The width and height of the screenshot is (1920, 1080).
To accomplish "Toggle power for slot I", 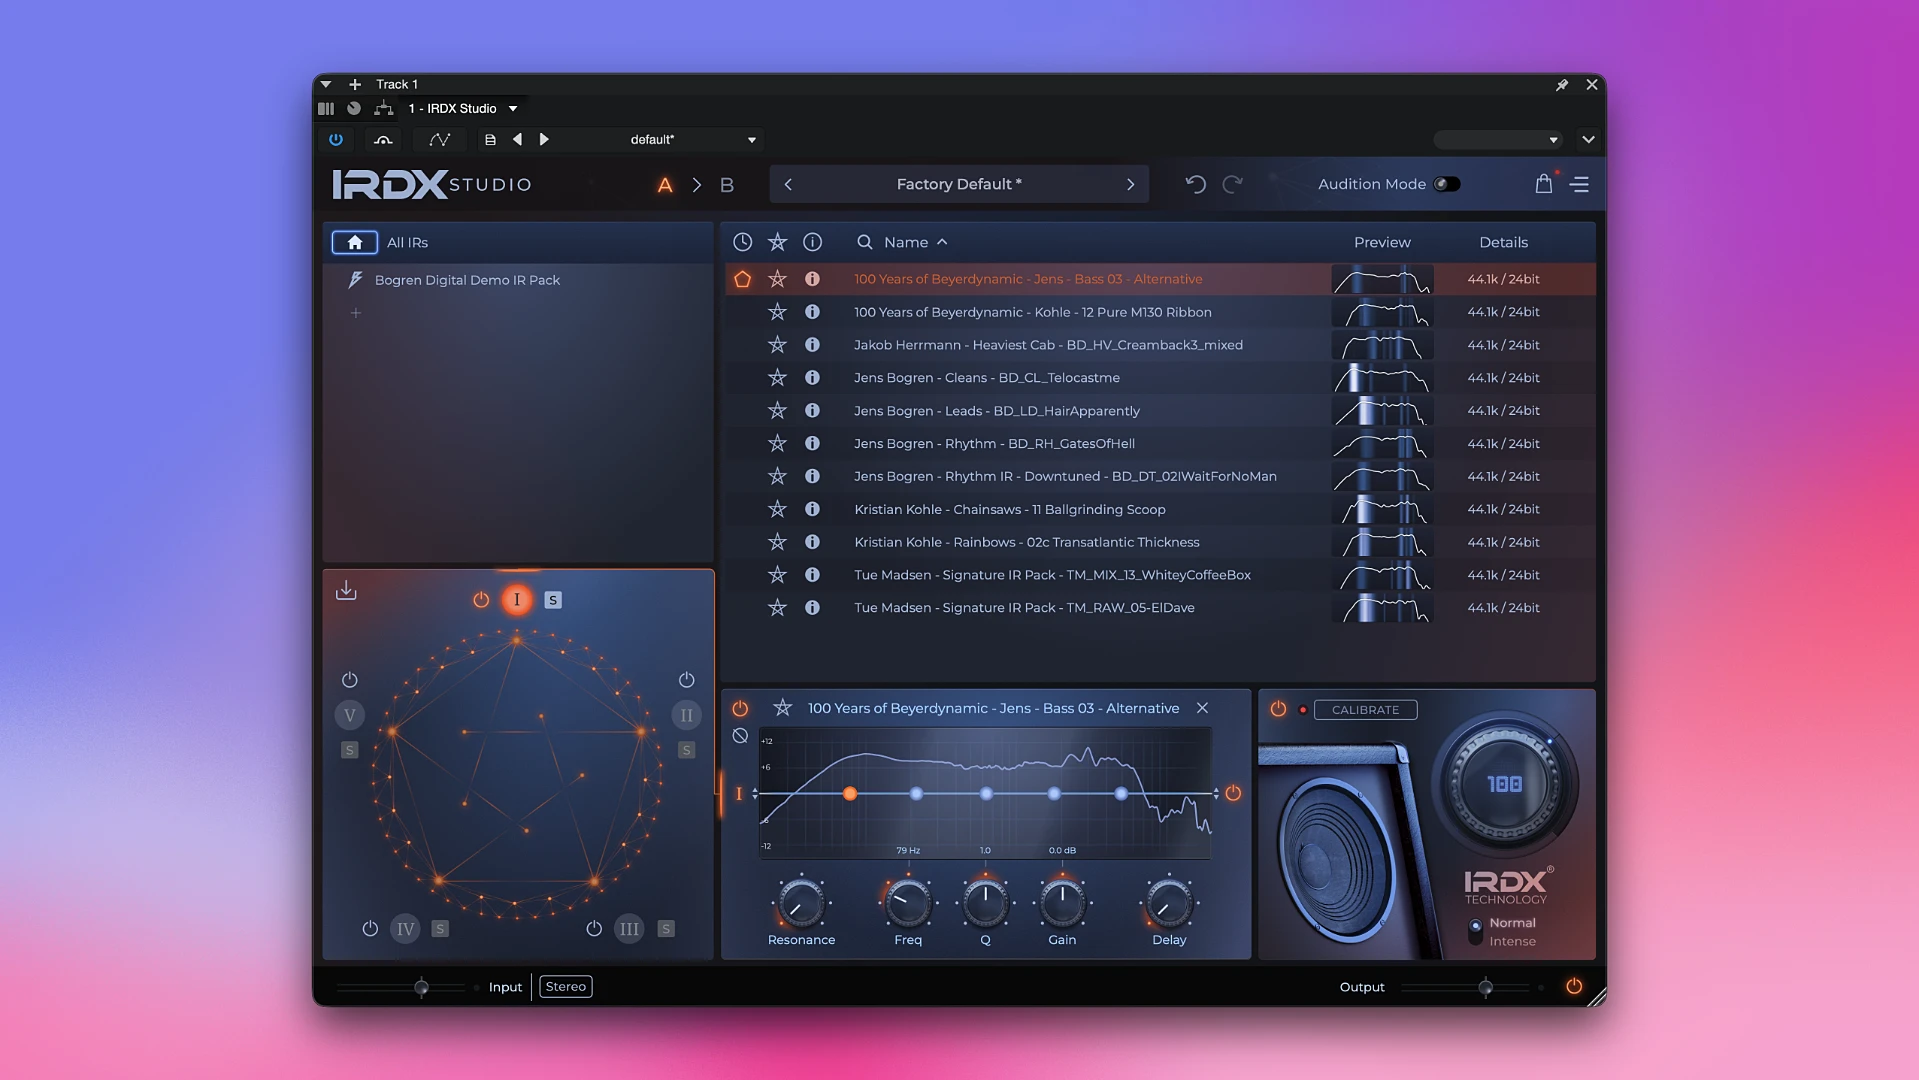I will 481,600.
